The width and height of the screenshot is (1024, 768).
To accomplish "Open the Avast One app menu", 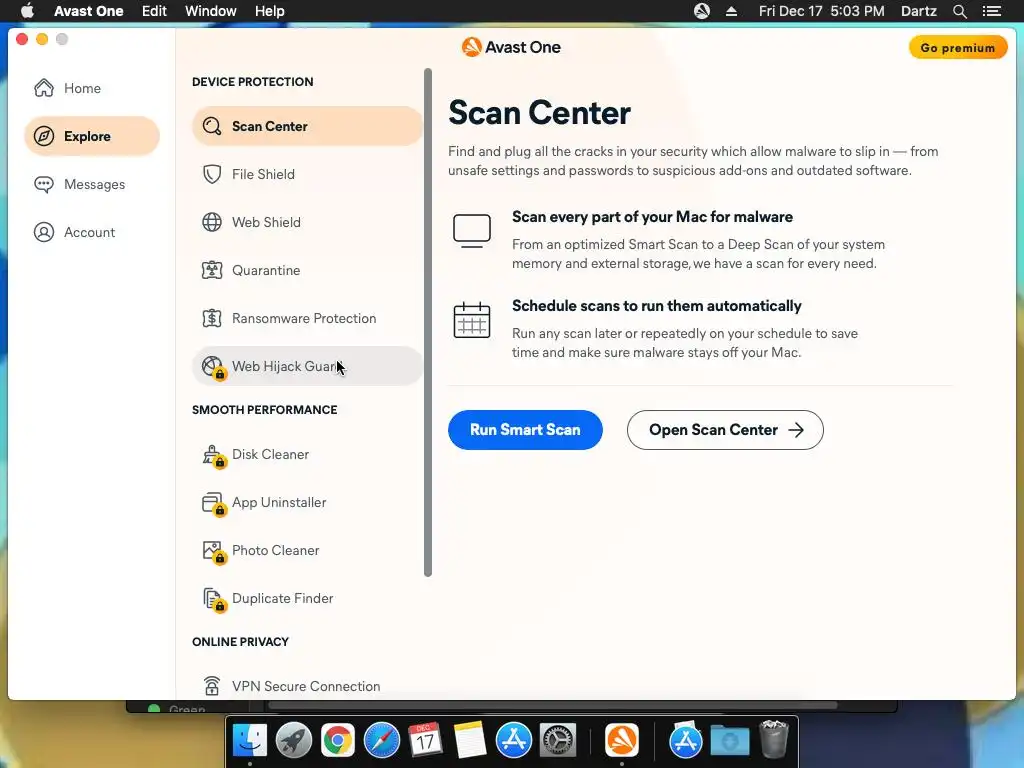I will pos(89,11).
